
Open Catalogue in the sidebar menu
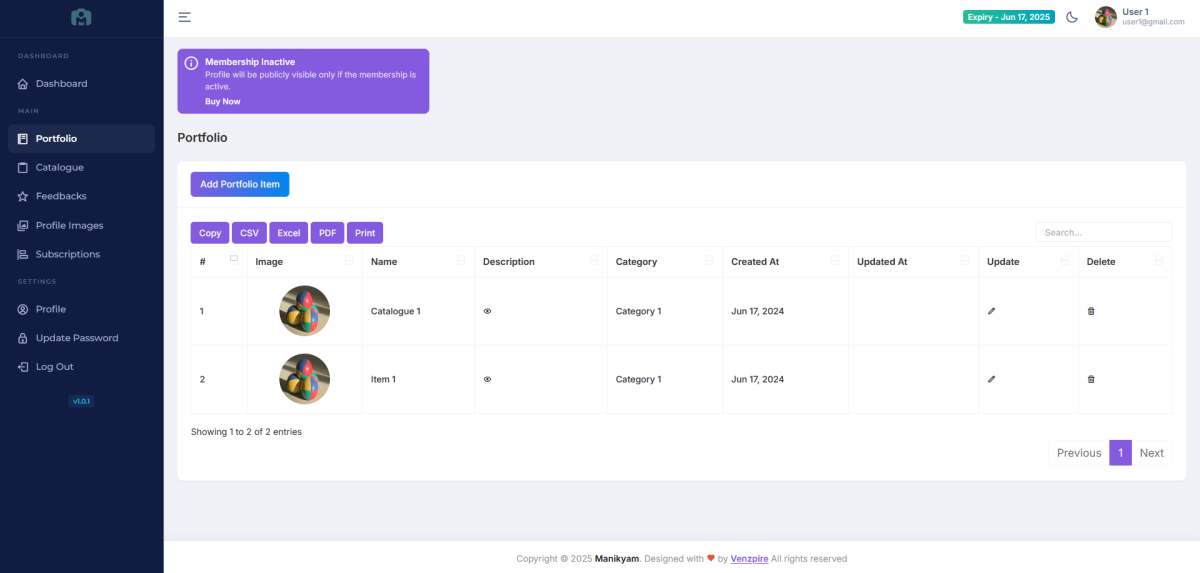coord(59,167)
